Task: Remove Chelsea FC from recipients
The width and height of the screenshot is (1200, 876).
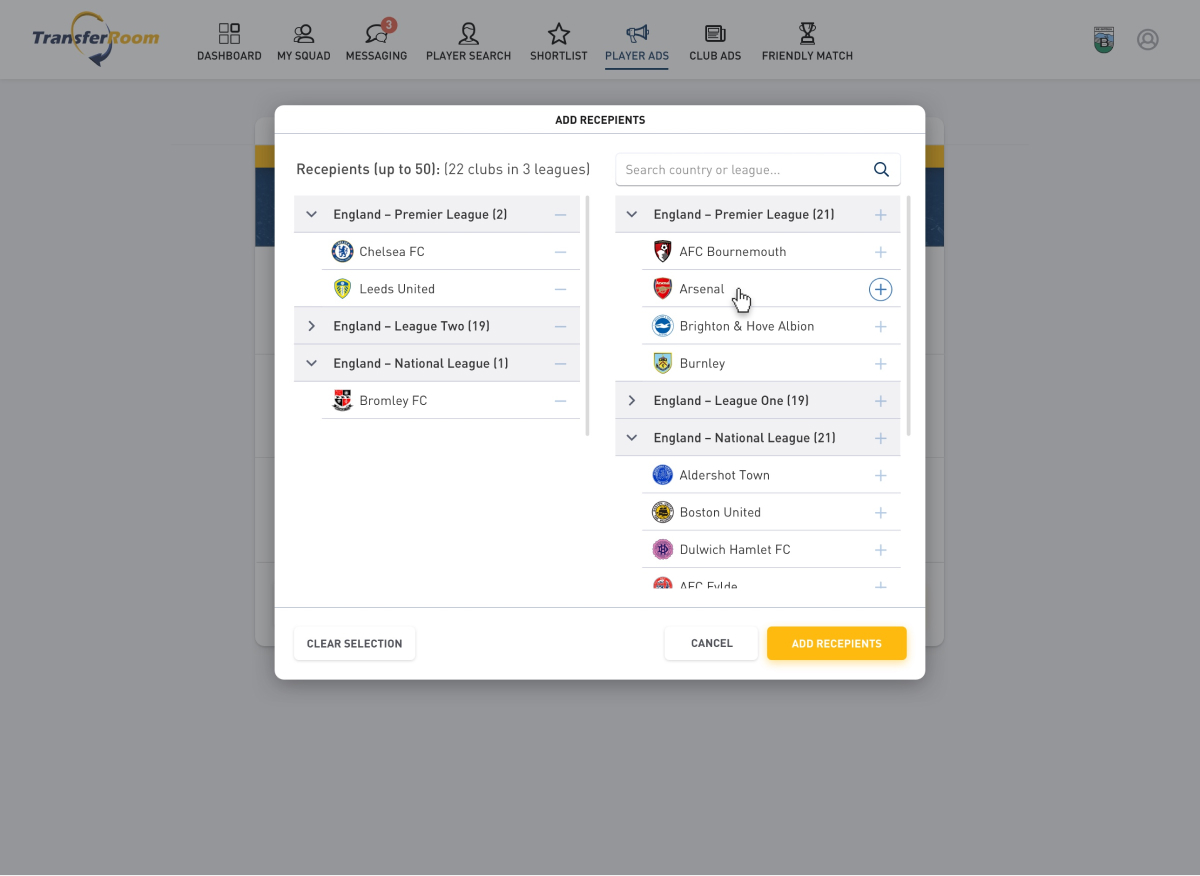Action: (x=560, y=252)
